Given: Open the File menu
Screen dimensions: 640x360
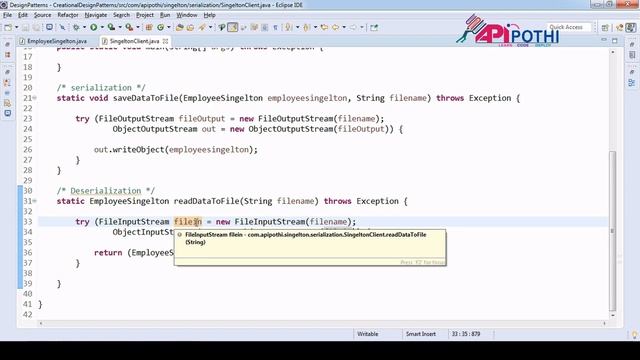Looking at the screenshot, I should click(x=7, y=15).
